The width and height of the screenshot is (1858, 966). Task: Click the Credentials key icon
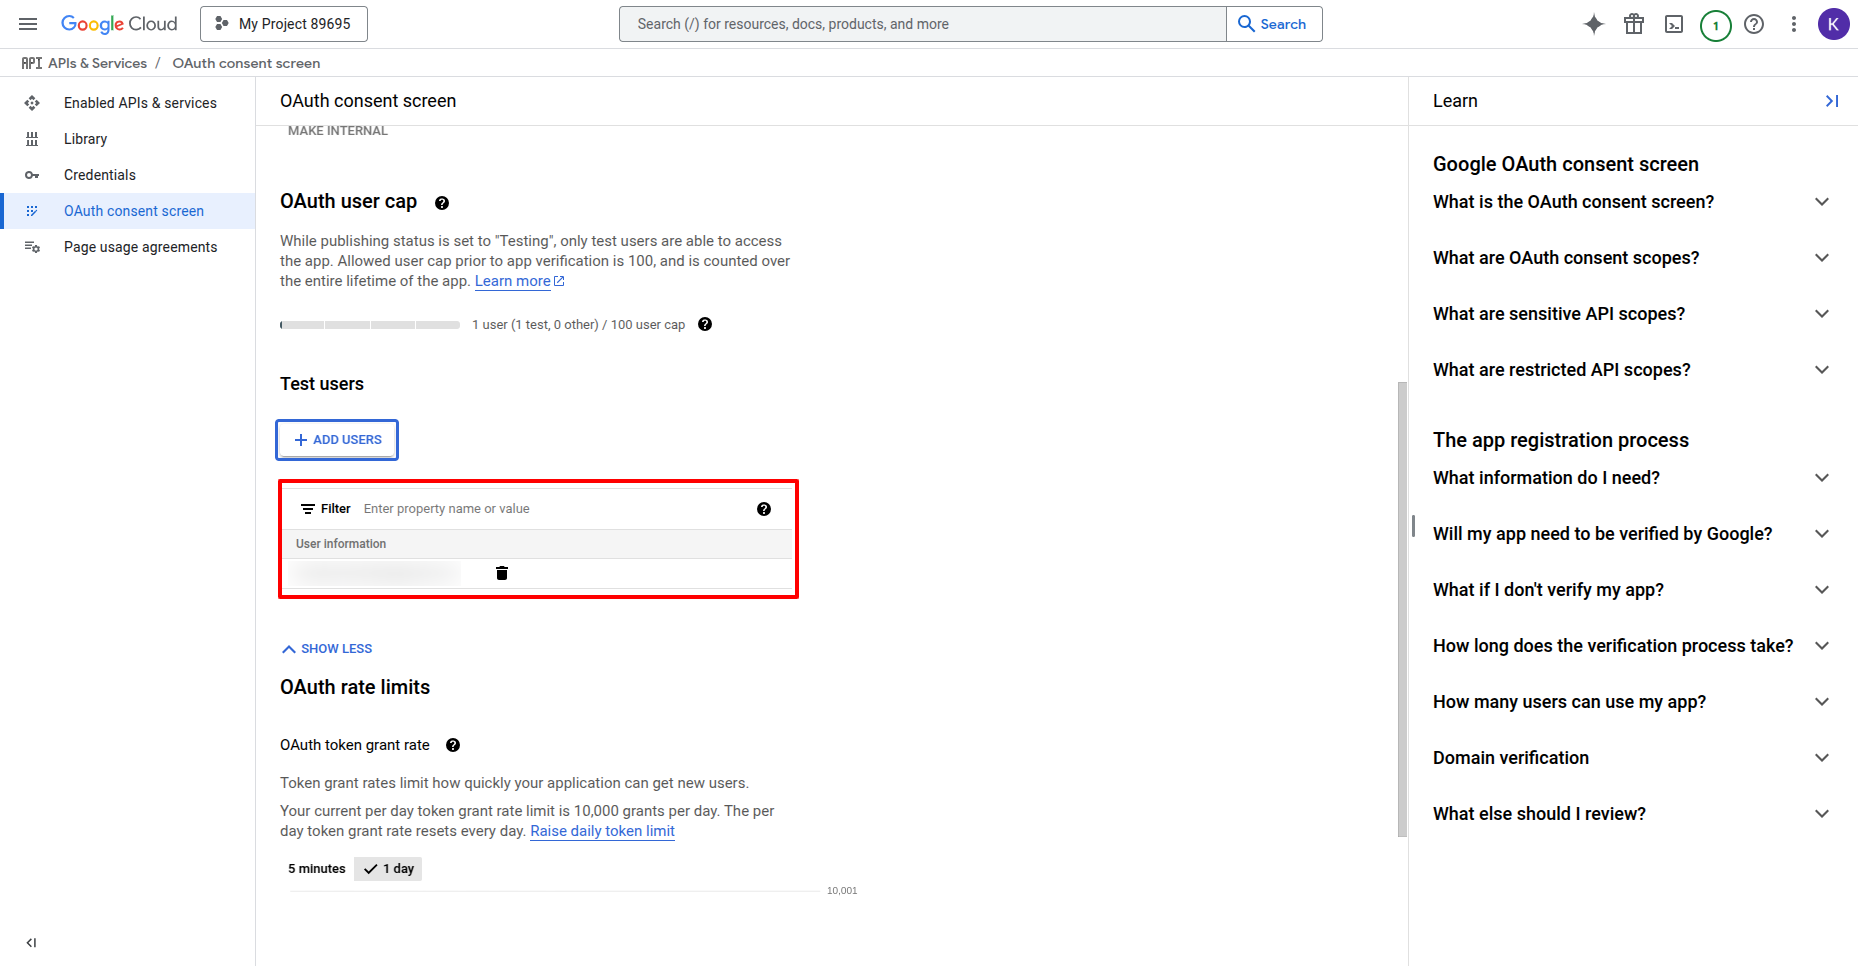(x=32, y=175)
